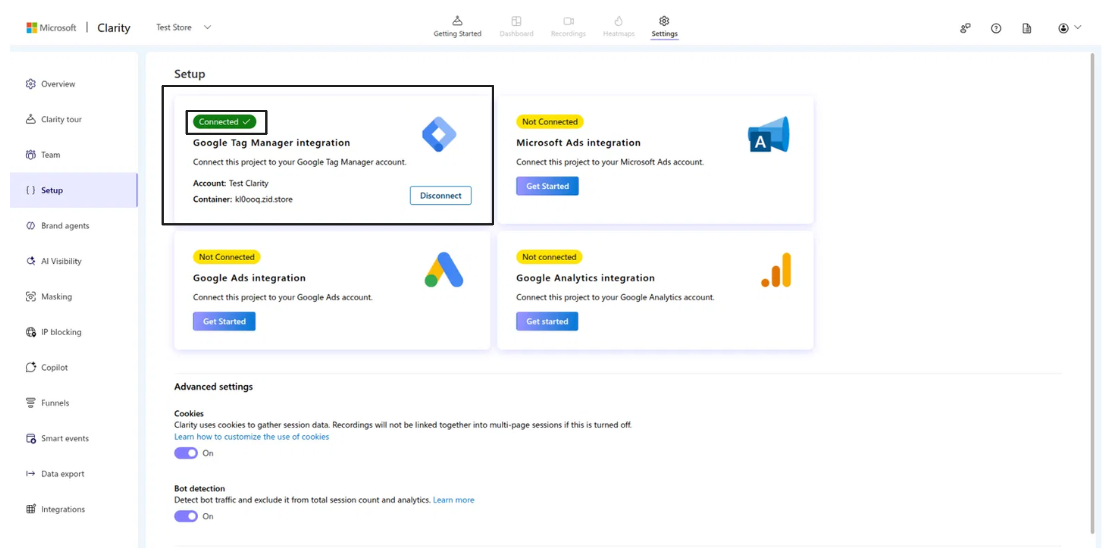
Task: Click the Microsoft Ads logo
Action: [769, 135]
